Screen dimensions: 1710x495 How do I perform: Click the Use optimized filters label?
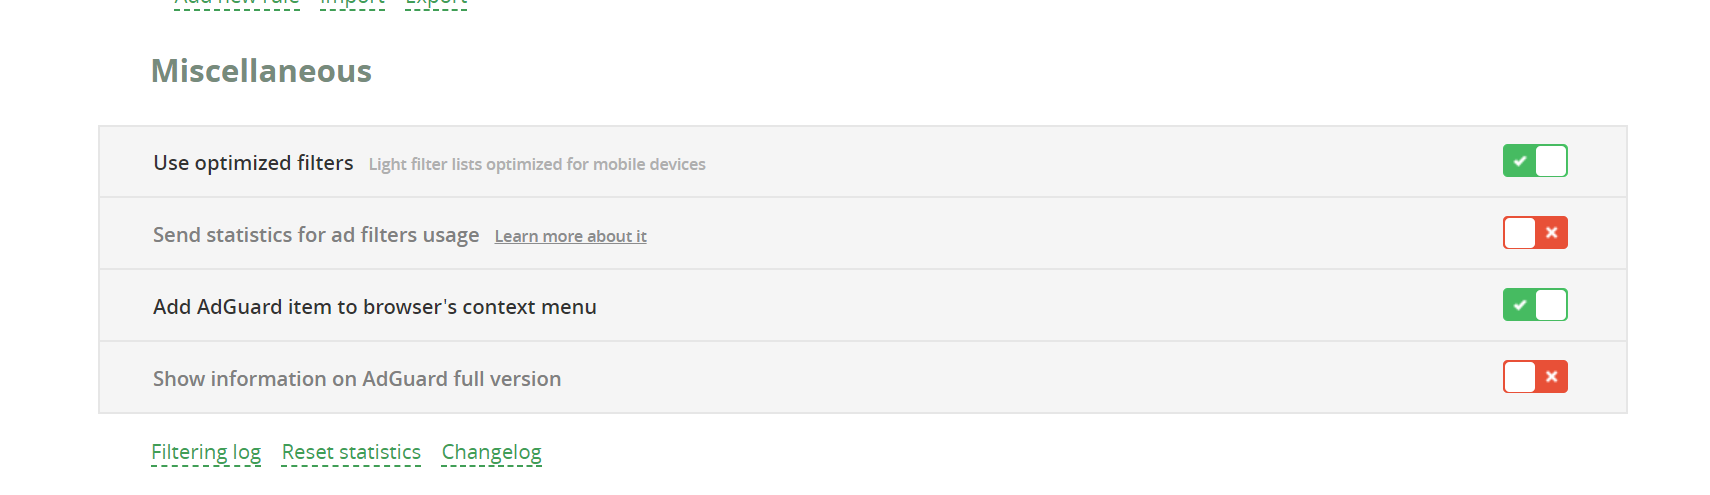tap(253, 163)
